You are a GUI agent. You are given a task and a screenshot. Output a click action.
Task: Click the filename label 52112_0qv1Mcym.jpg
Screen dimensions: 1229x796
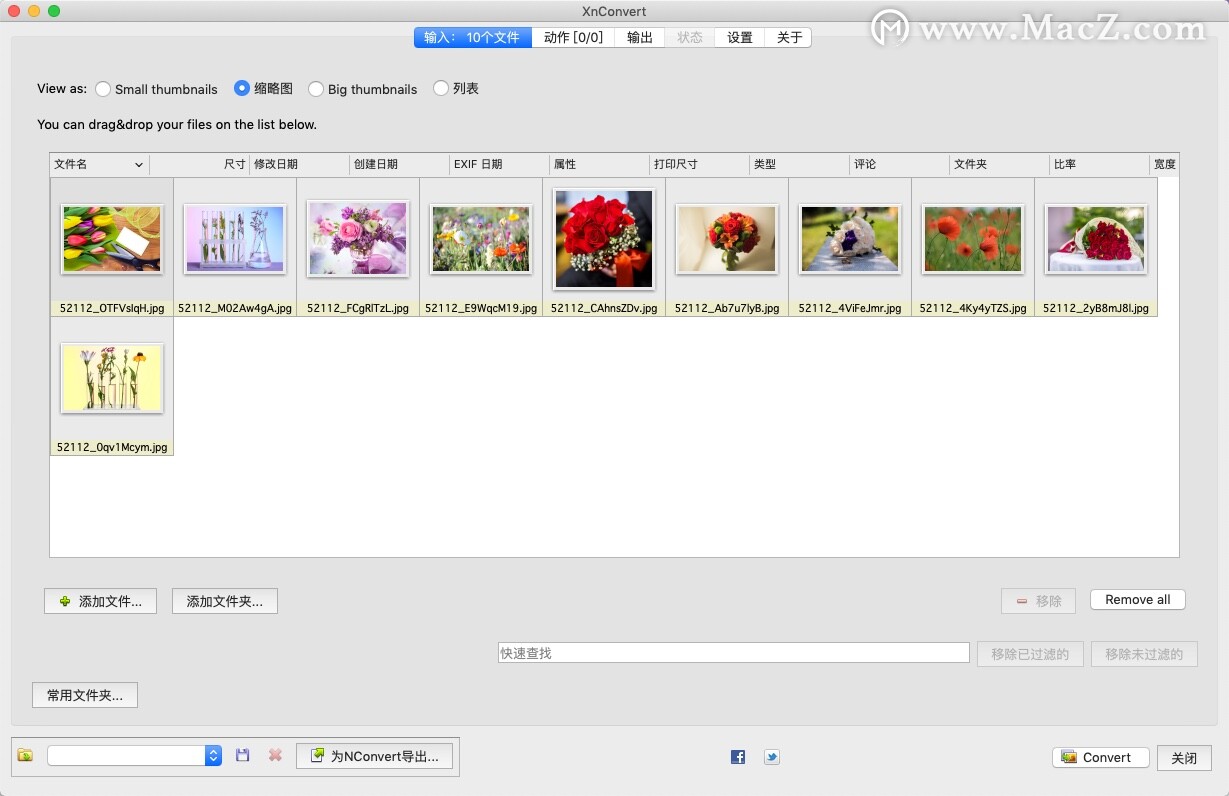pos(112,447)
